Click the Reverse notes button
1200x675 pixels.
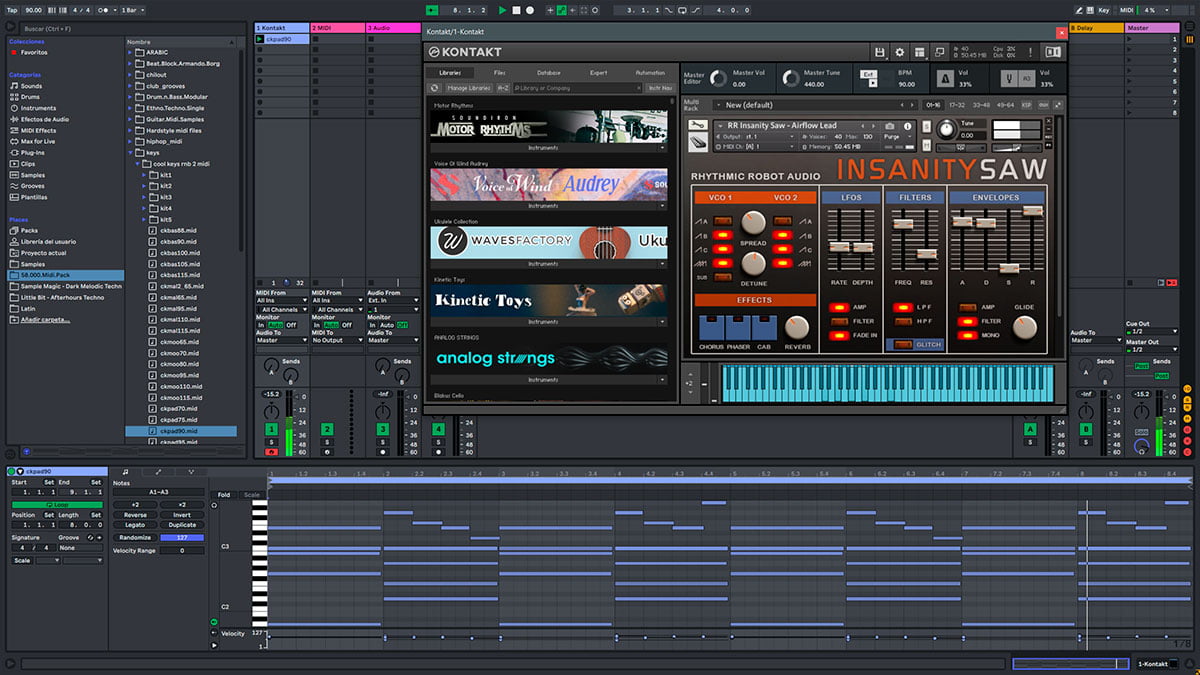coord(135,515)
